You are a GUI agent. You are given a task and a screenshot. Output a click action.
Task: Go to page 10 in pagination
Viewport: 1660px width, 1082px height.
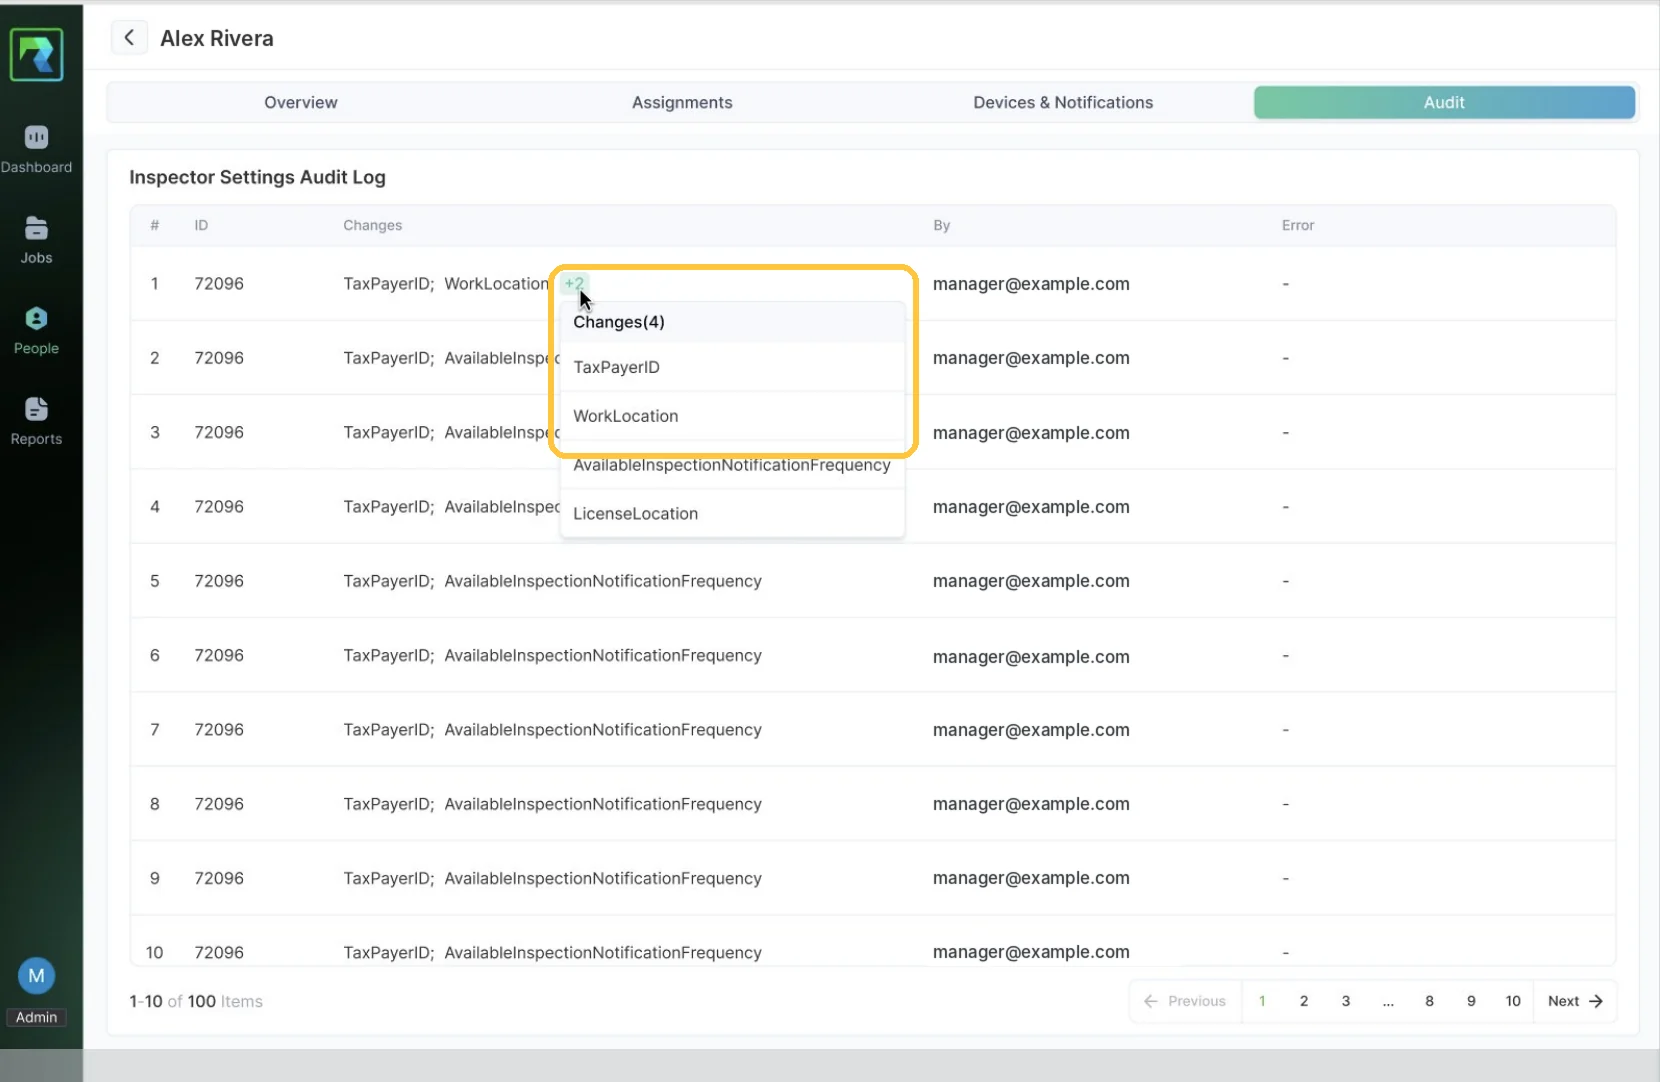tap(1513, 1001)
